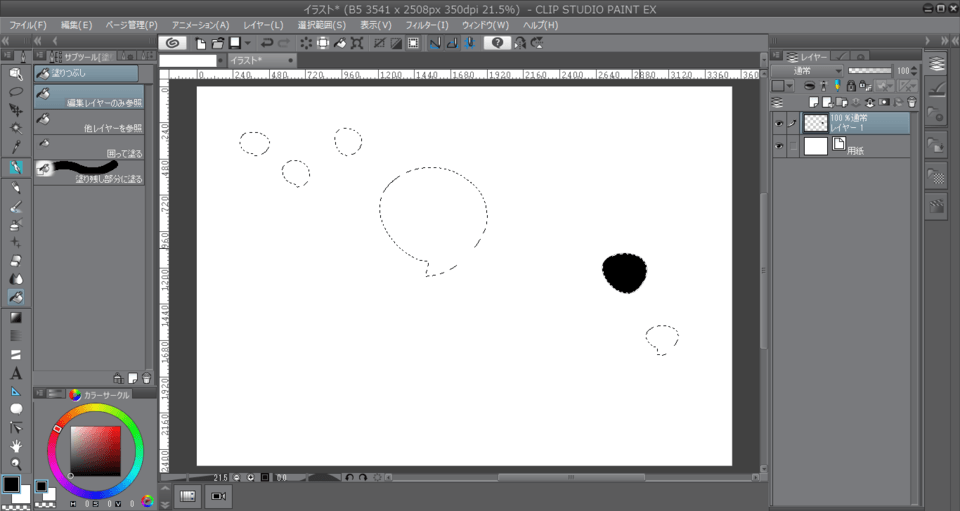The image size is (960, 511).
Task: Click New raster layer icon in Layer panel
Action: (814, 102)
